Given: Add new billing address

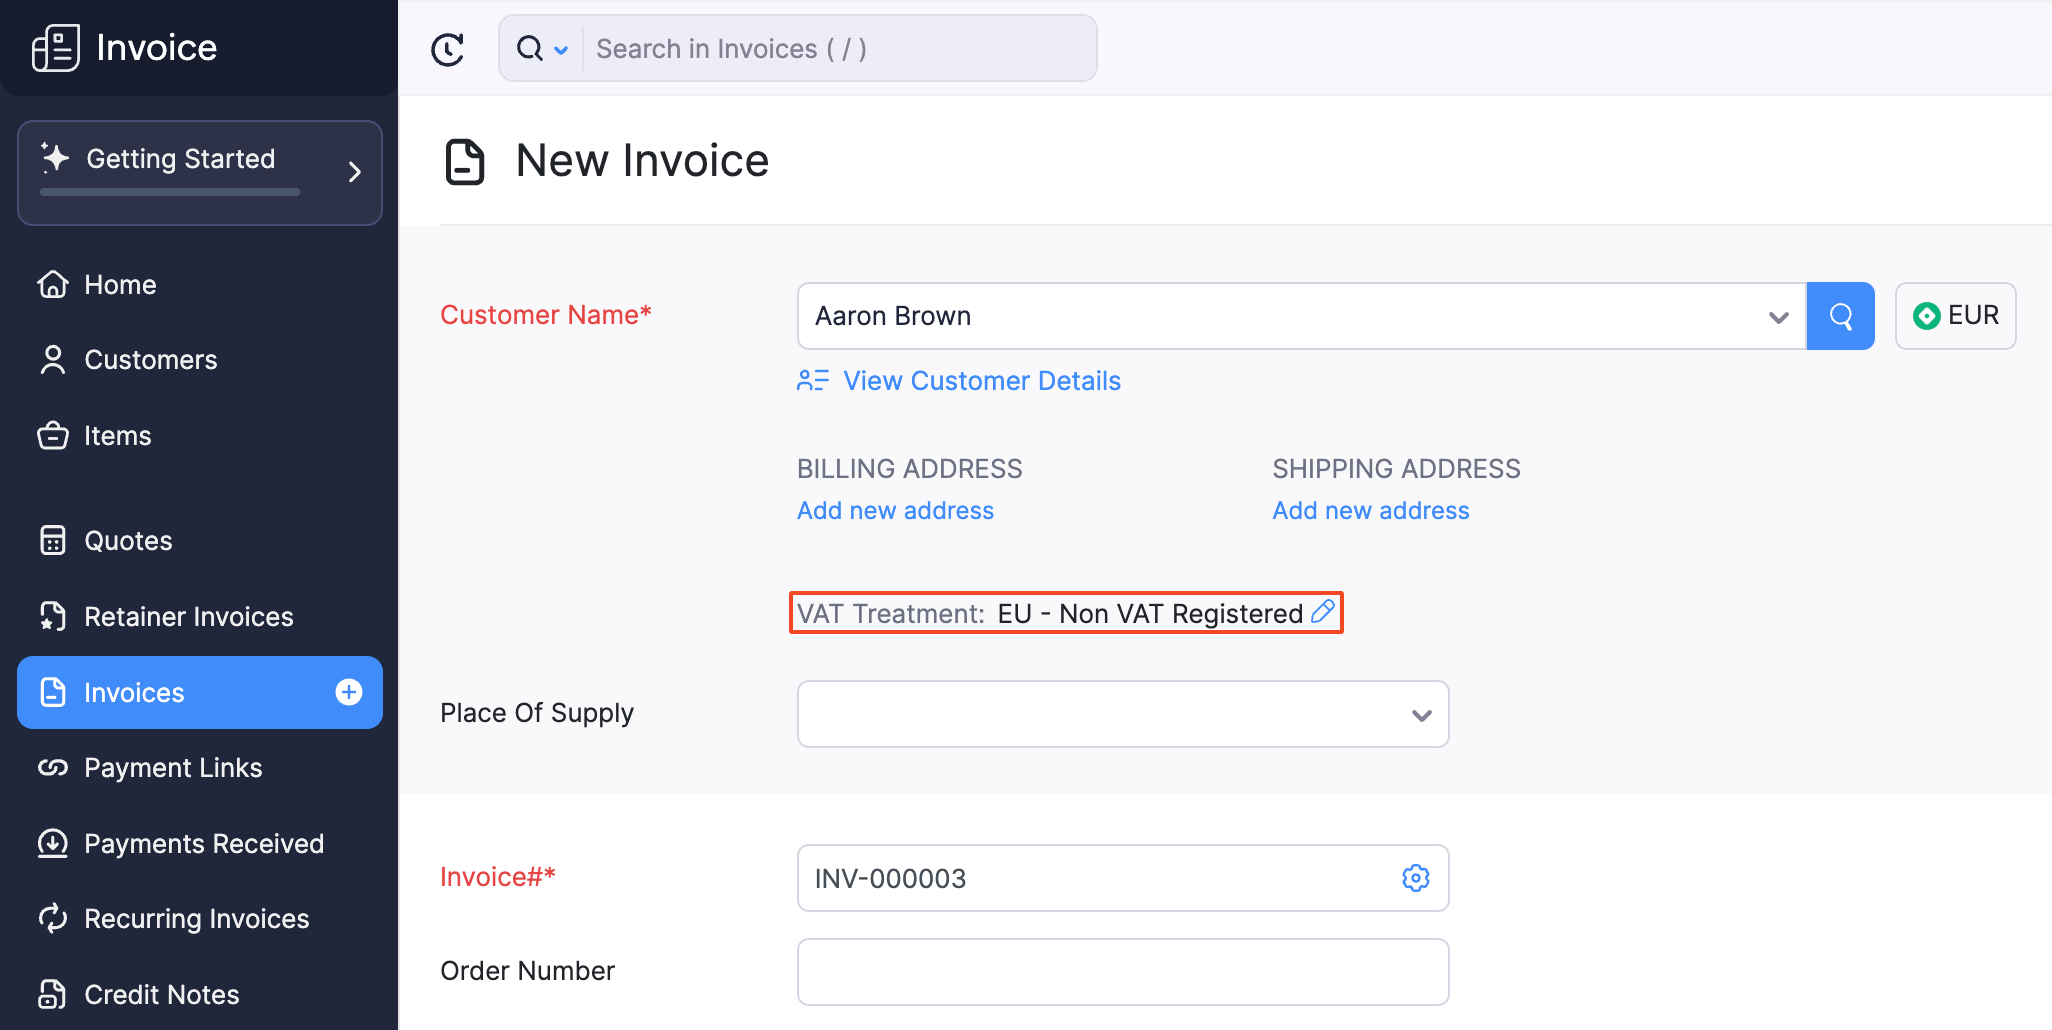Looking at the screenshot, I should [x=894, y=510].
